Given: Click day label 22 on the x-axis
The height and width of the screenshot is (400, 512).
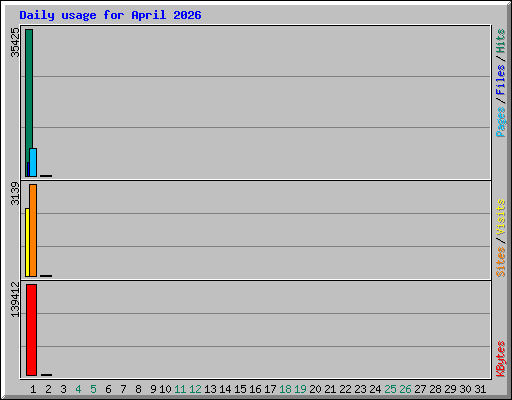Looking at the screenshot, I should [345, 389].
